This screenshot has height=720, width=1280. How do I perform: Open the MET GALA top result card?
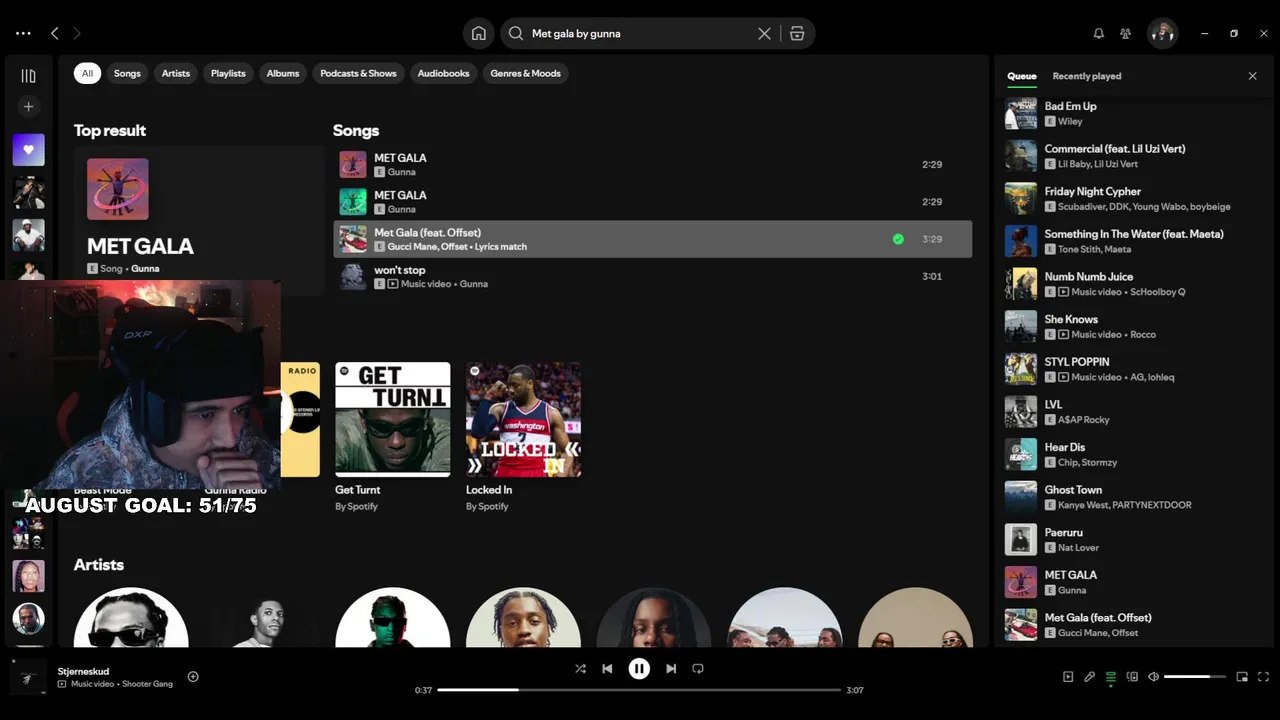tap(199, 220)
